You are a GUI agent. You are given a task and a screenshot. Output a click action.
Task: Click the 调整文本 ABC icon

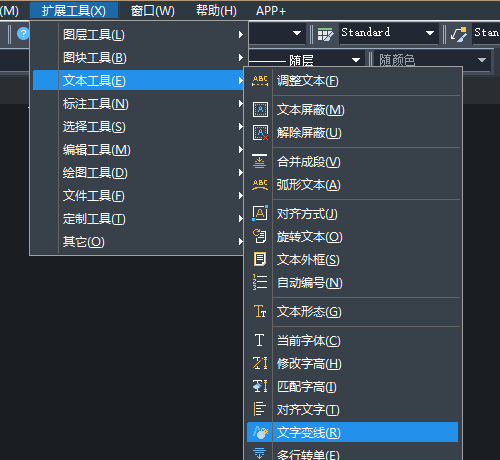click(260, 81)
